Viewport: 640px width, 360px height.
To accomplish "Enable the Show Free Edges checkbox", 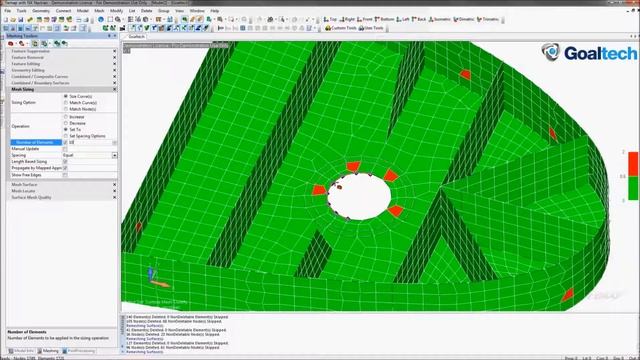I will point(65,175).
